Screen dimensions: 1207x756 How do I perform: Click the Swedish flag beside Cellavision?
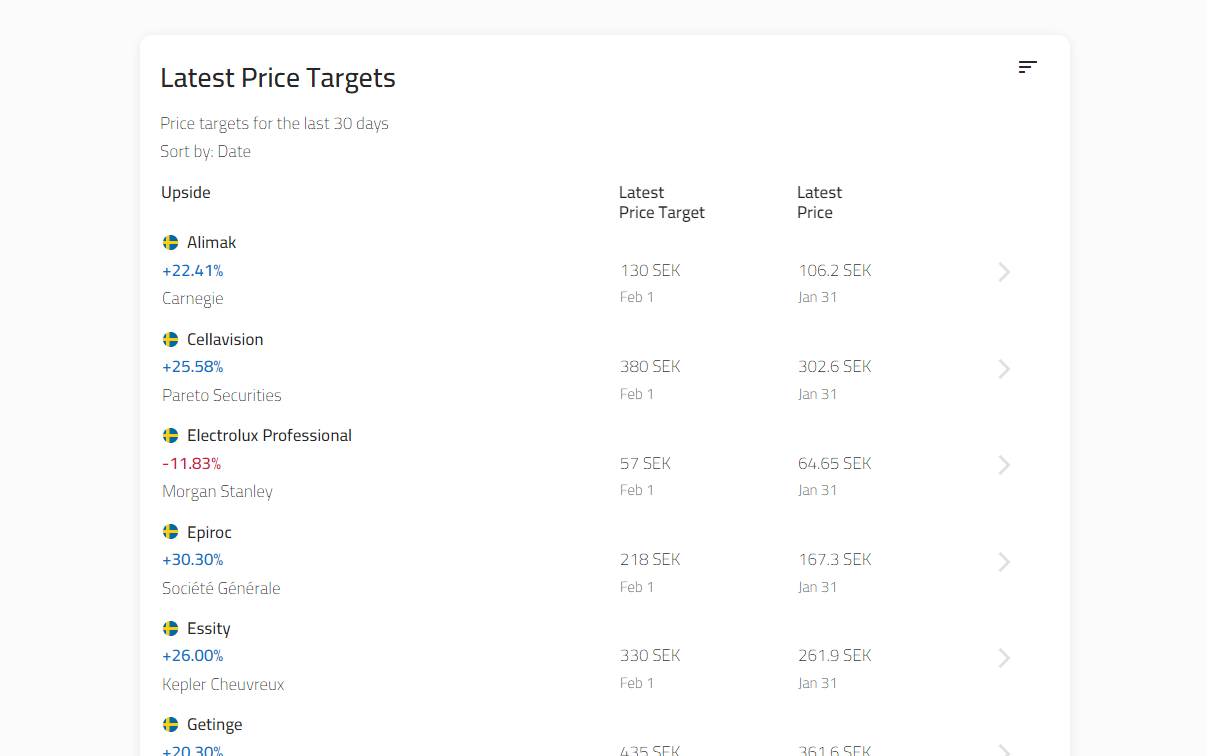[x=170, y=340]
